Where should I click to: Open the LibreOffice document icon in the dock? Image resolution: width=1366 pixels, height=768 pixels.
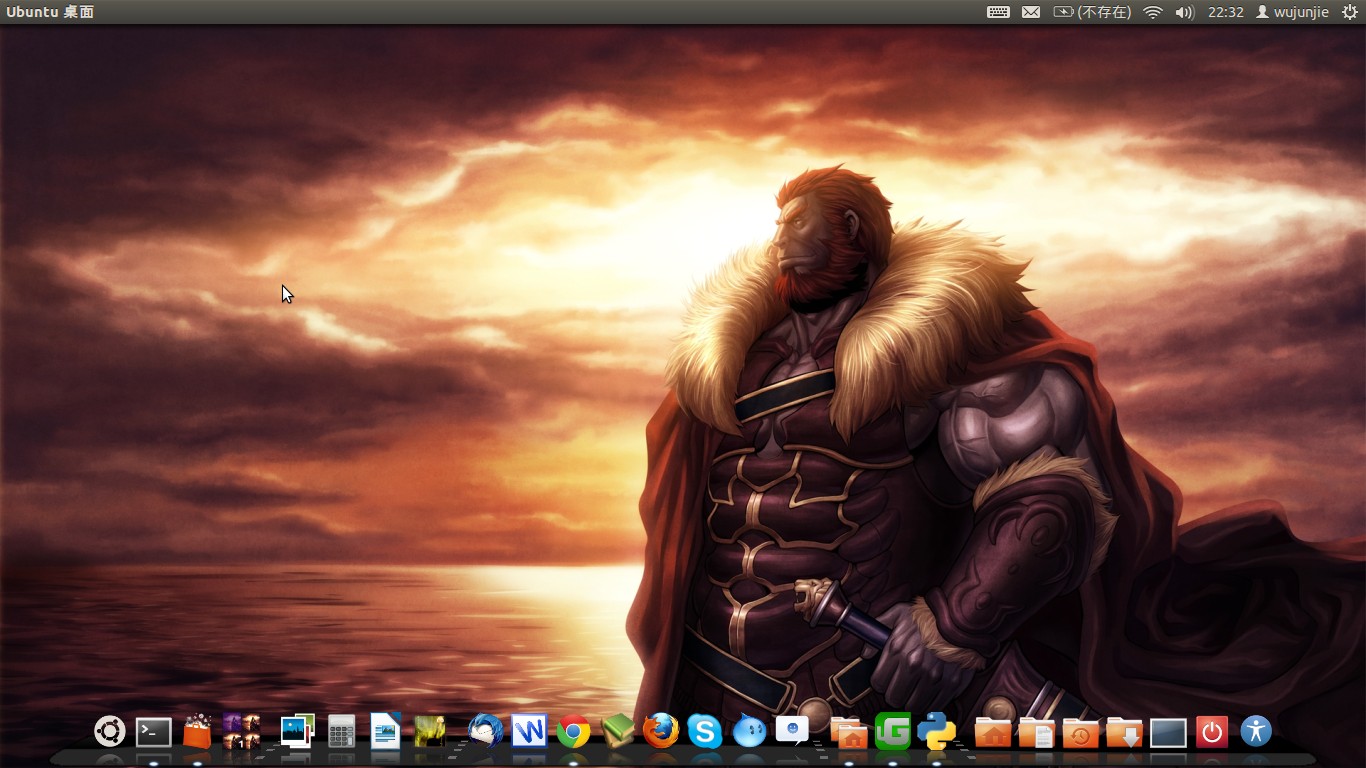[385, 731]
